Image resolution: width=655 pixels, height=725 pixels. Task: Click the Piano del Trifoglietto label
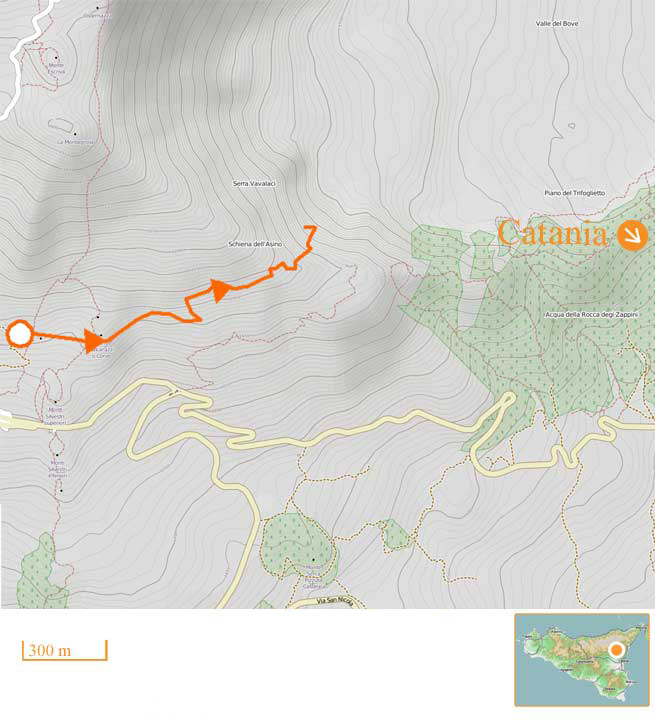[575, 193]
